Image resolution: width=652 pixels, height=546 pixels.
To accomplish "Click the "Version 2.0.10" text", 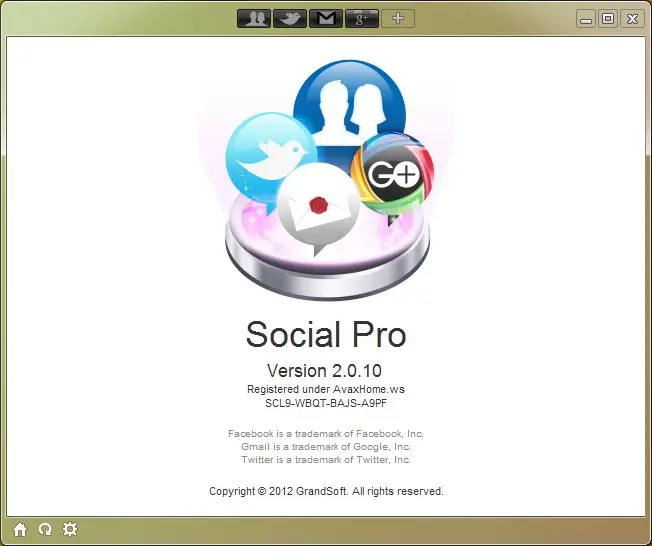I will [324, 371].
